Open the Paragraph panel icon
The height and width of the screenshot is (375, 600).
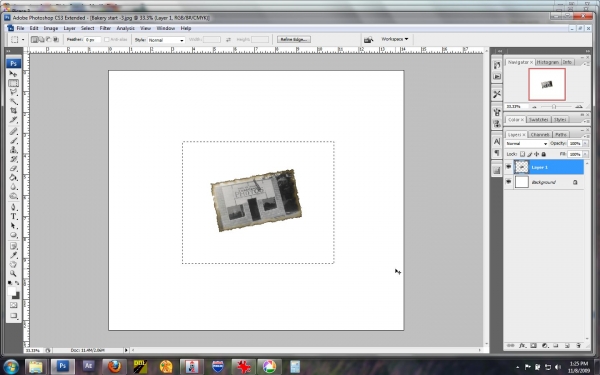497,153
